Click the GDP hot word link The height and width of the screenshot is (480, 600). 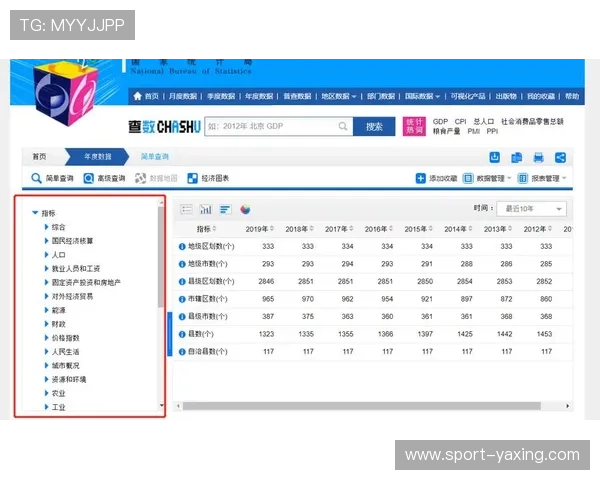click(x=440, y=121)
